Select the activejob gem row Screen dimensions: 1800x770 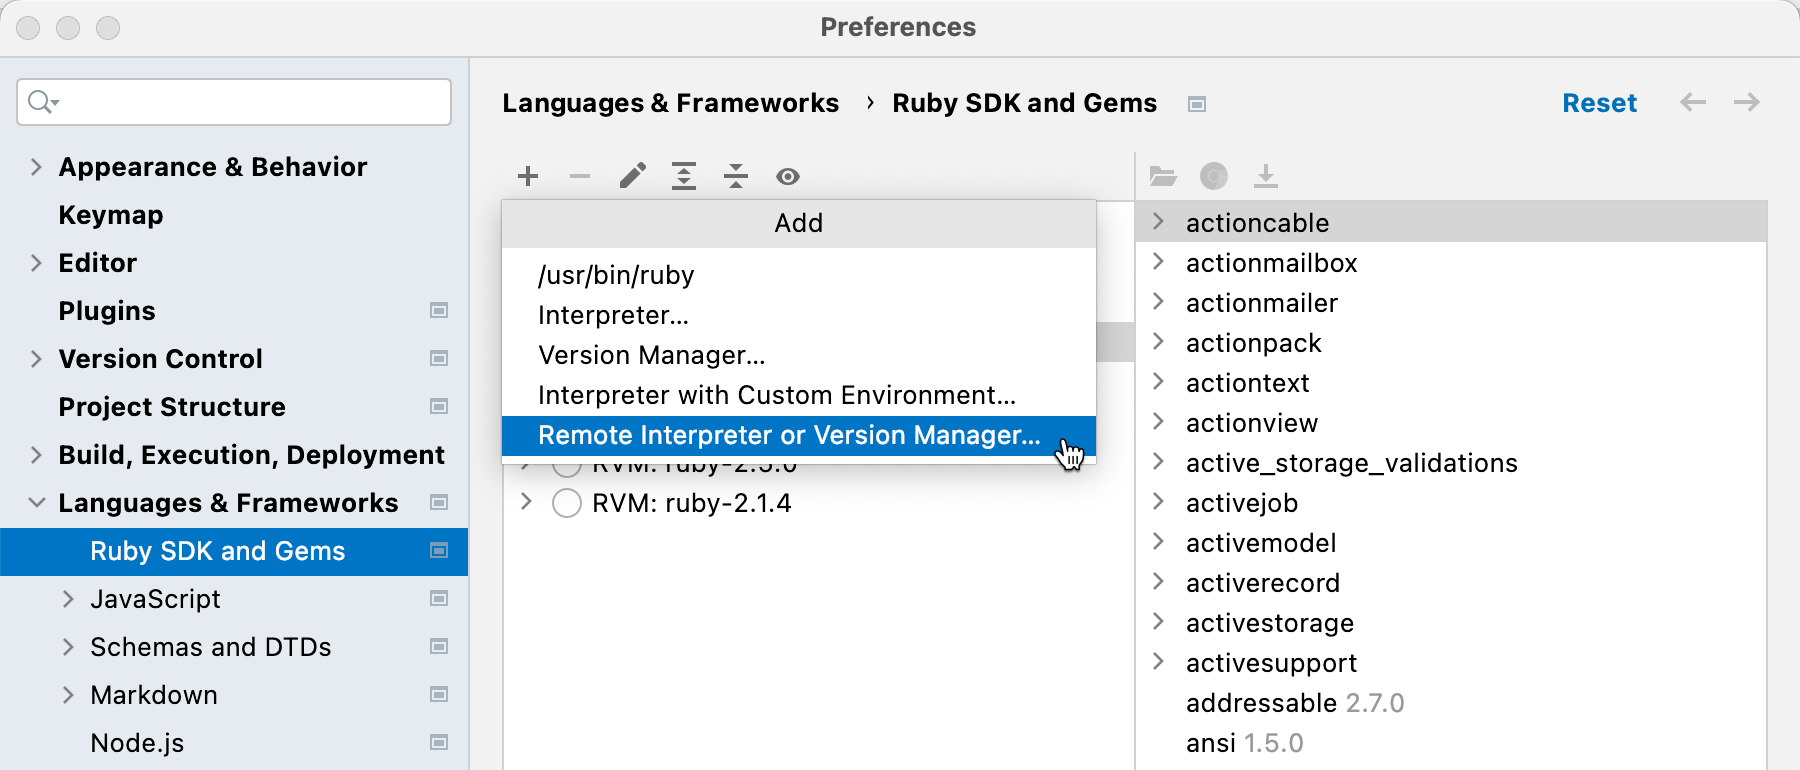(1451, 503)
